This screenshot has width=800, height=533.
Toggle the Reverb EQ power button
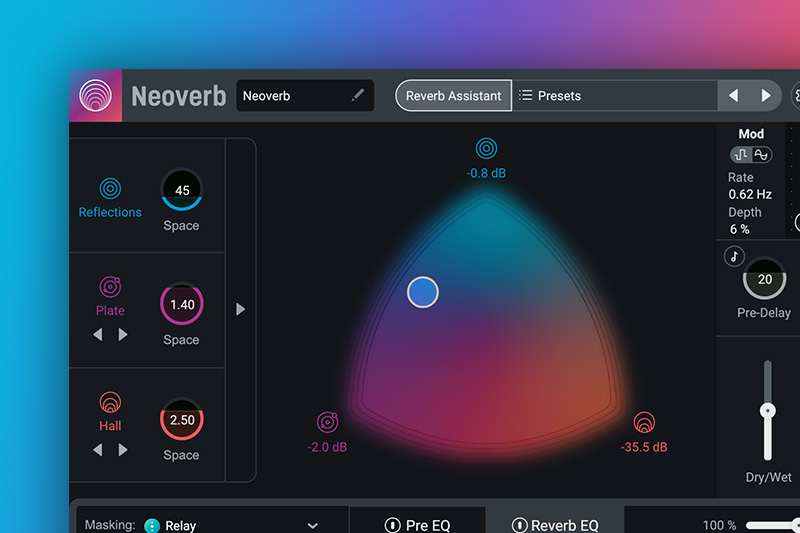[519, 525]
